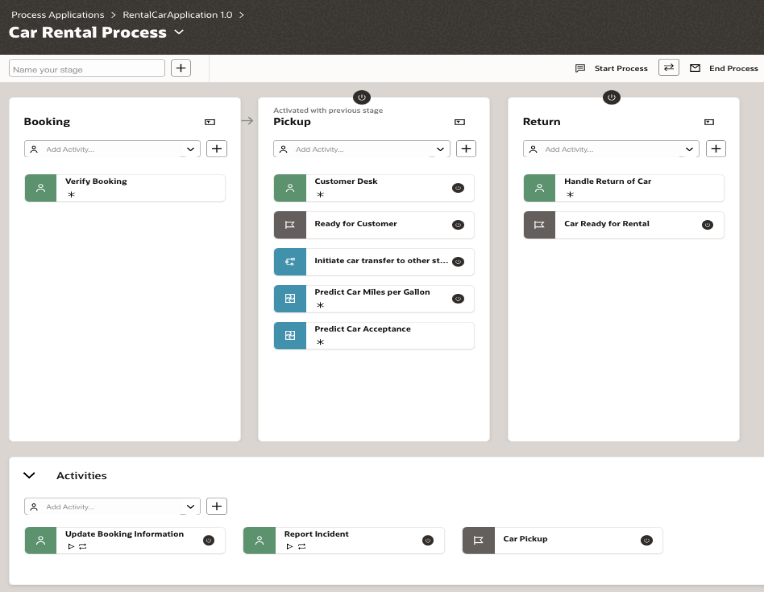Click the End Process envelope icon
Viewport: 764px width, 592px height.
[x=695, y=68]
